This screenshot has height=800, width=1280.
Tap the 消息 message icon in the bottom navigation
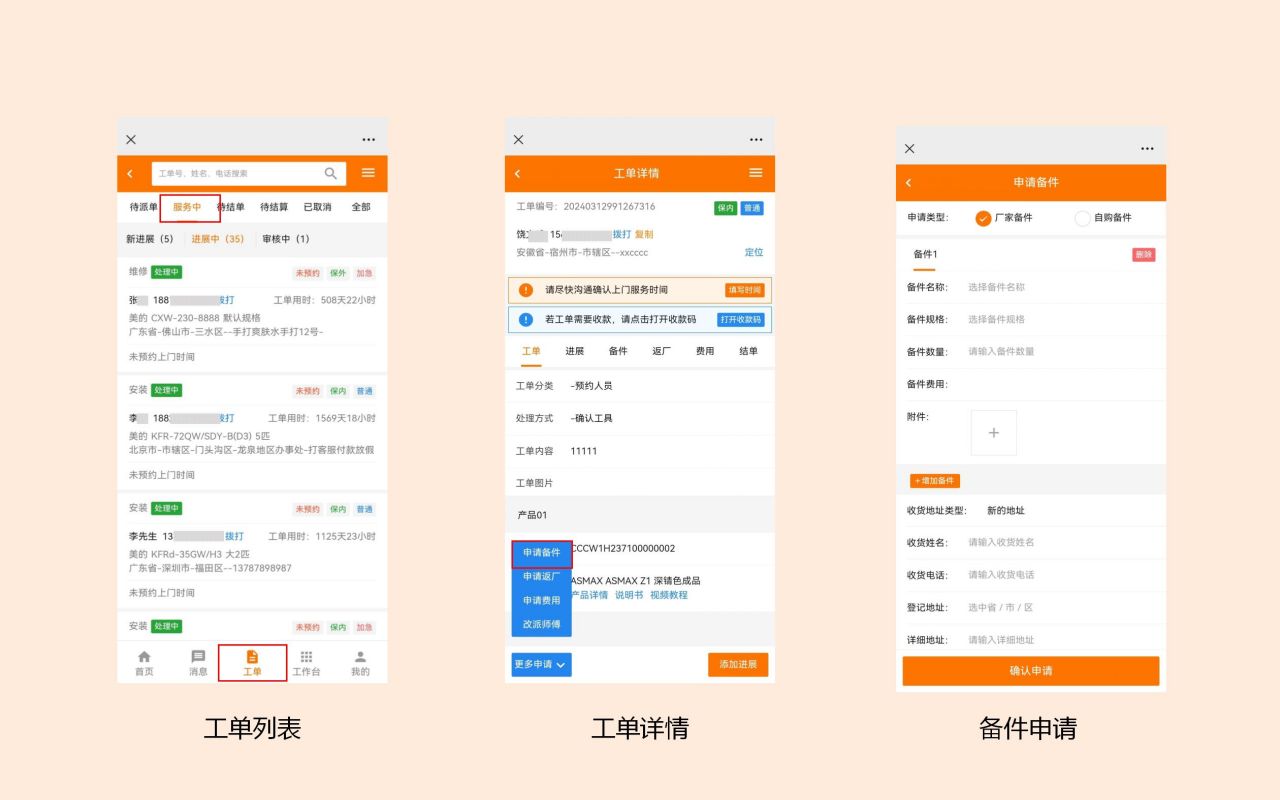198,657
